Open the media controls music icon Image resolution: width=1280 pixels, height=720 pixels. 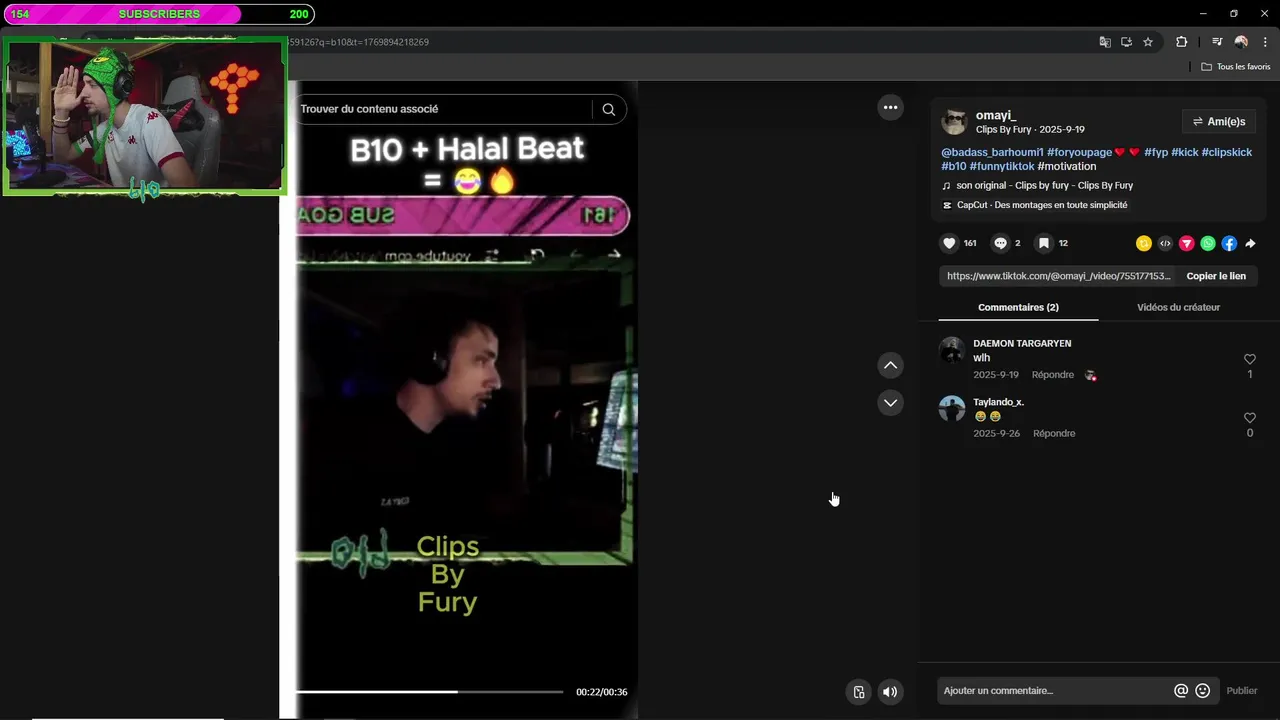(x=1217, y=42)
